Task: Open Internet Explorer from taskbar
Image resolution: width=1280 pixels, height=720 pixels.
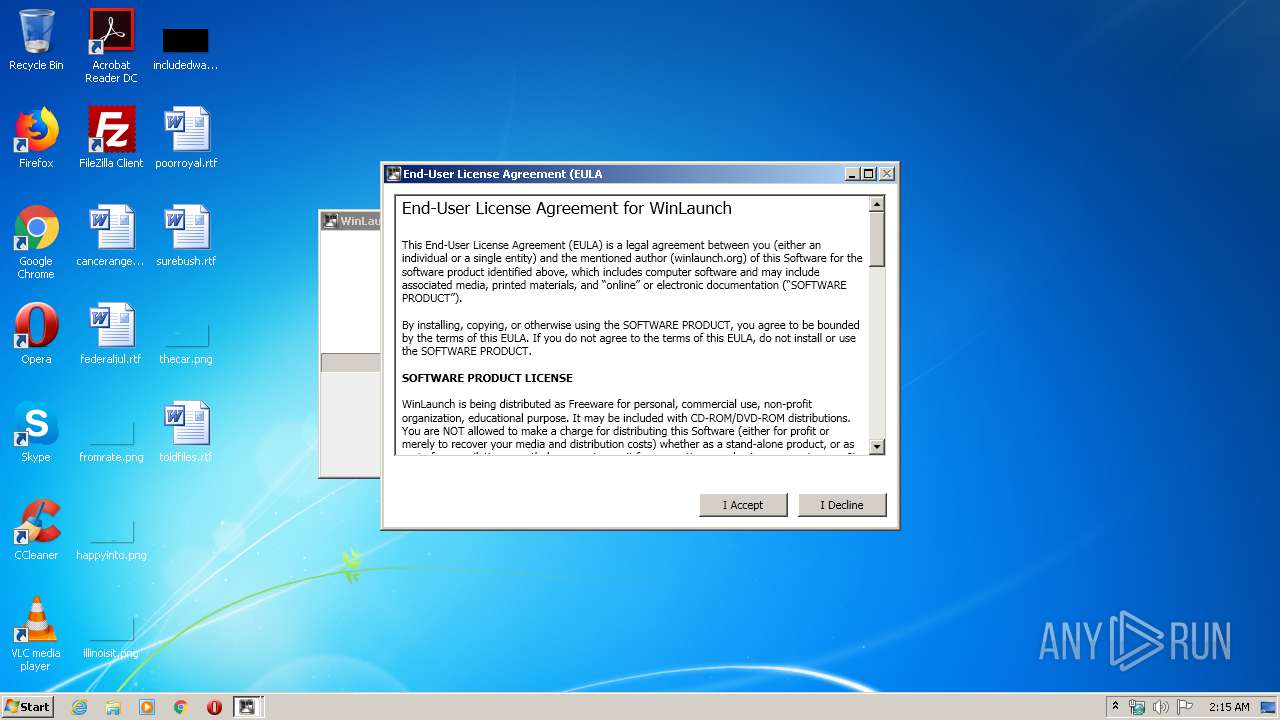Action: (79, 707)
